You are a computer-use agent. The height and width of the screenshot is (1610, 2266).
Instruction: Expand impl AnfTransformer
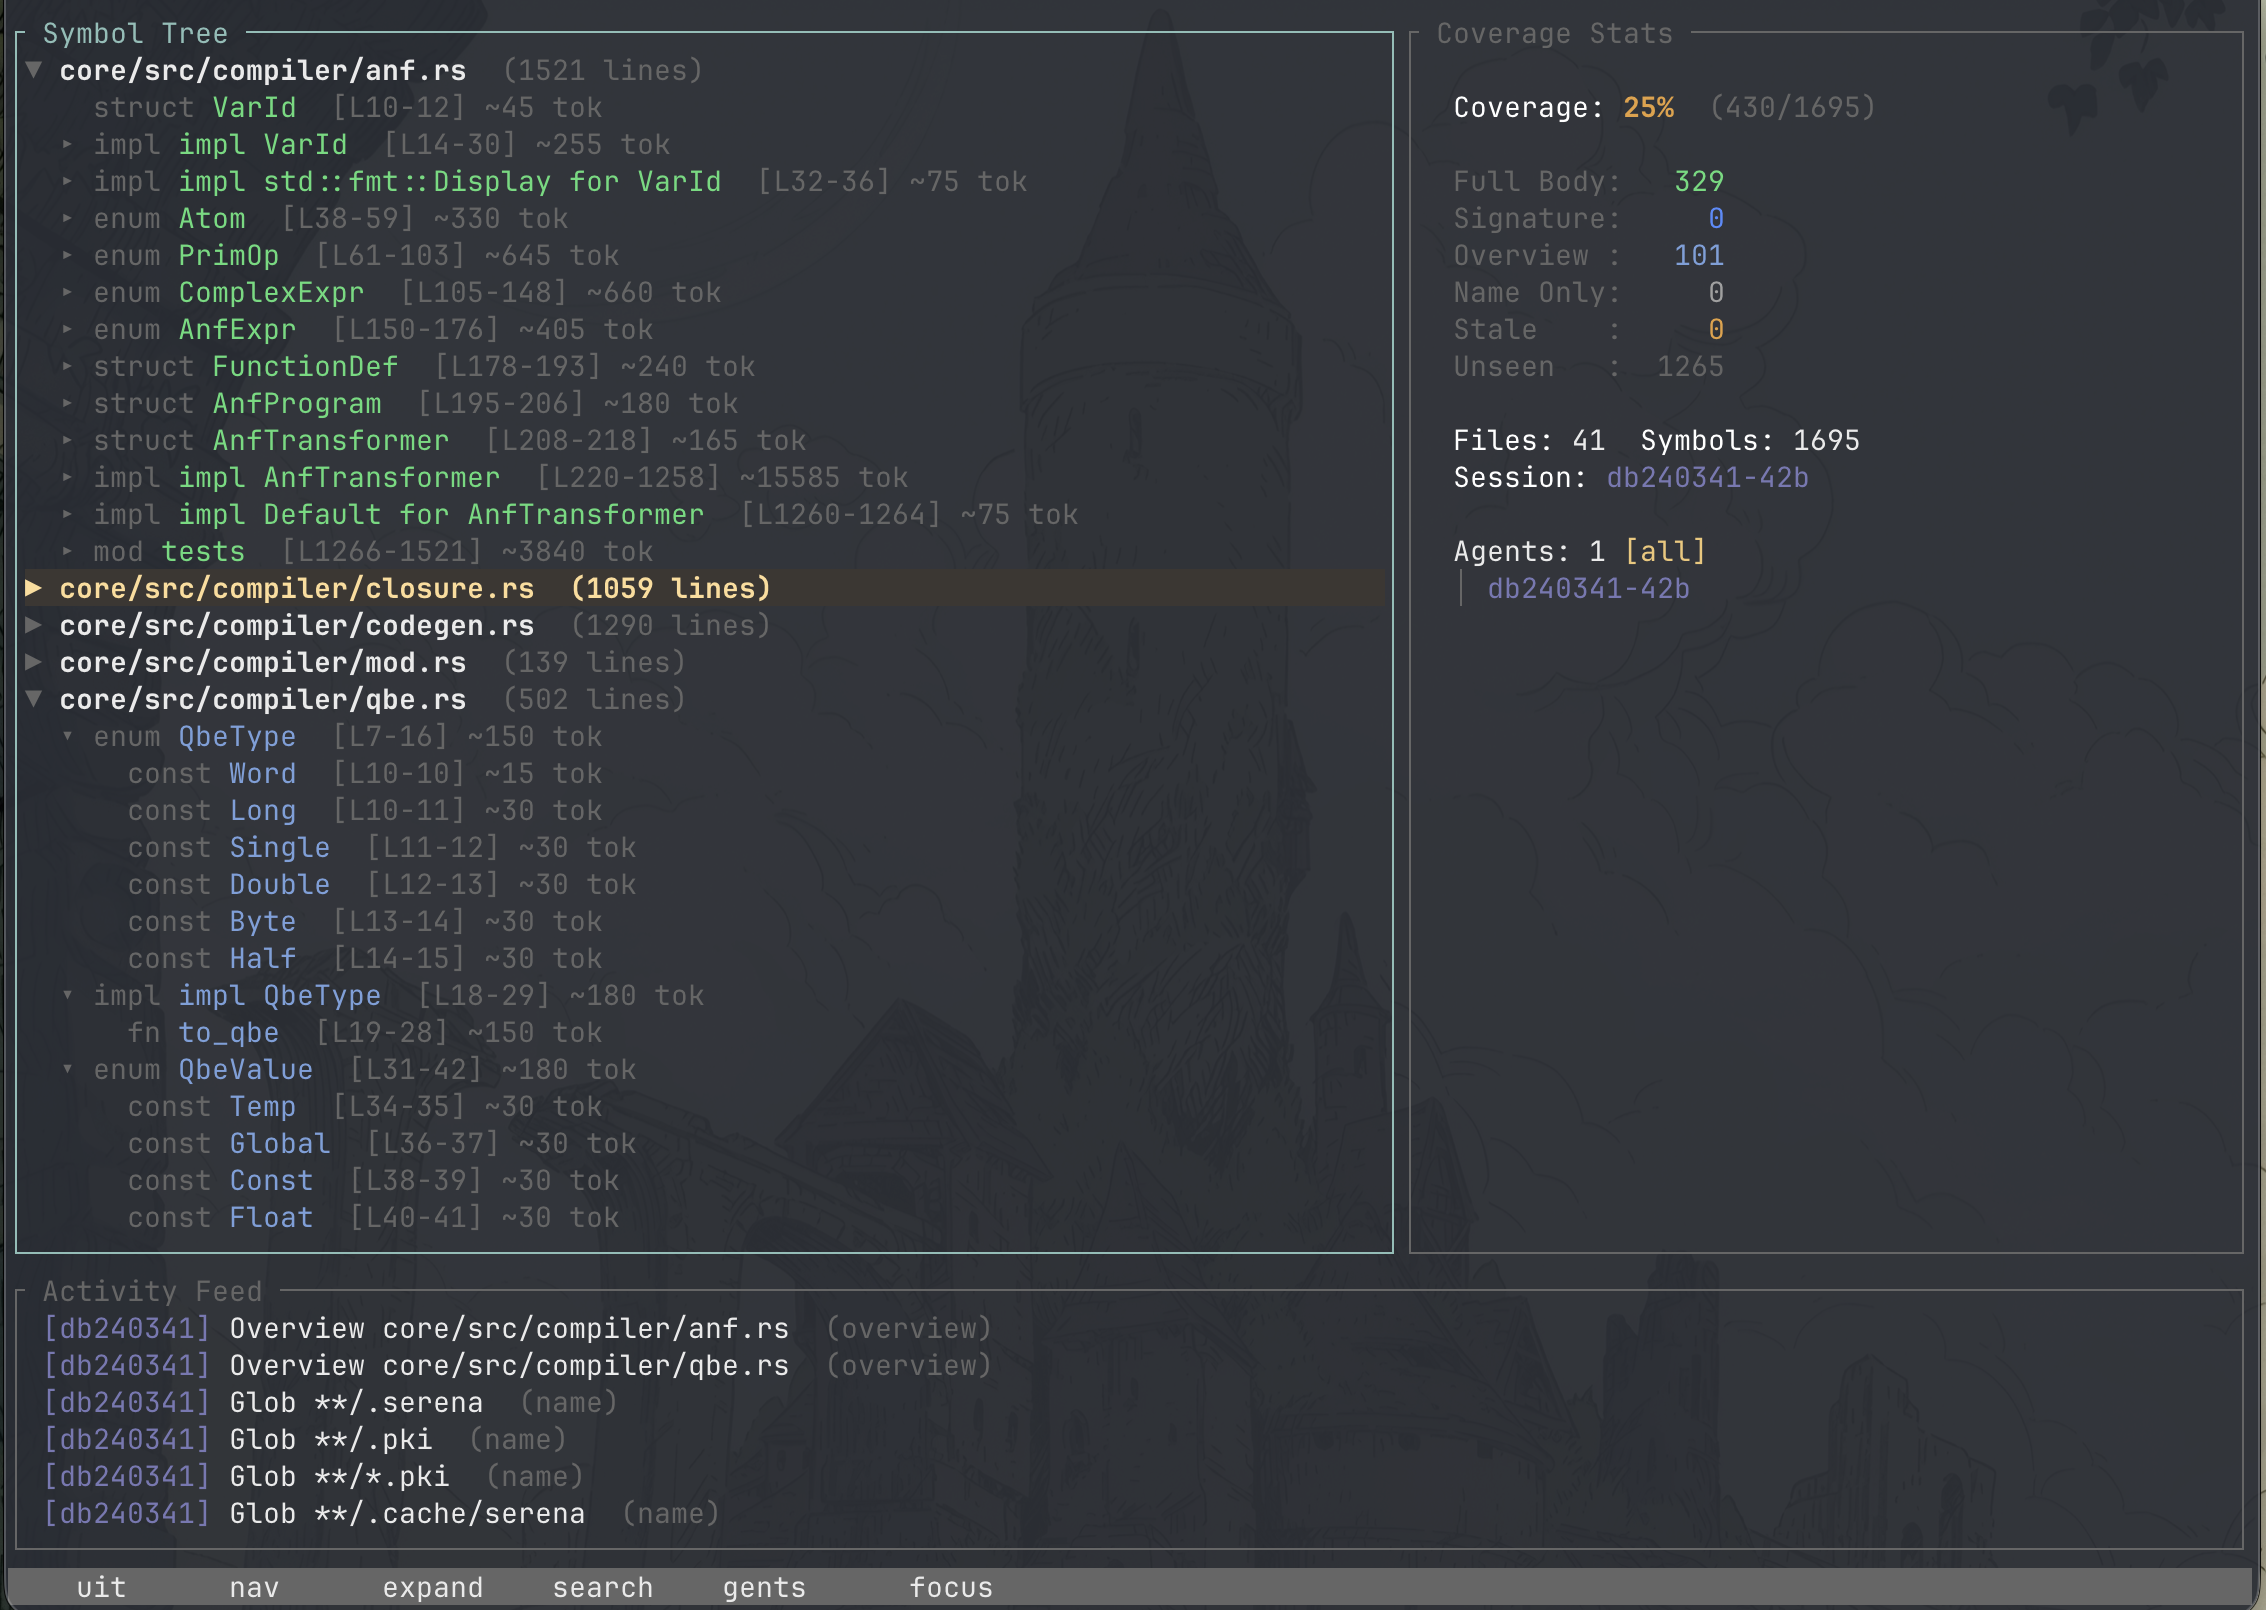coord(68,477)
